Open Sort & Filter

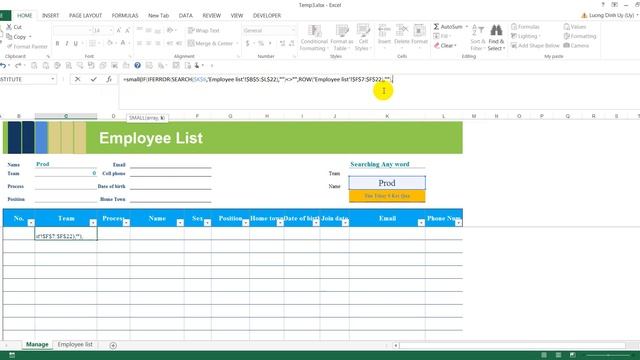pos(478,38)
